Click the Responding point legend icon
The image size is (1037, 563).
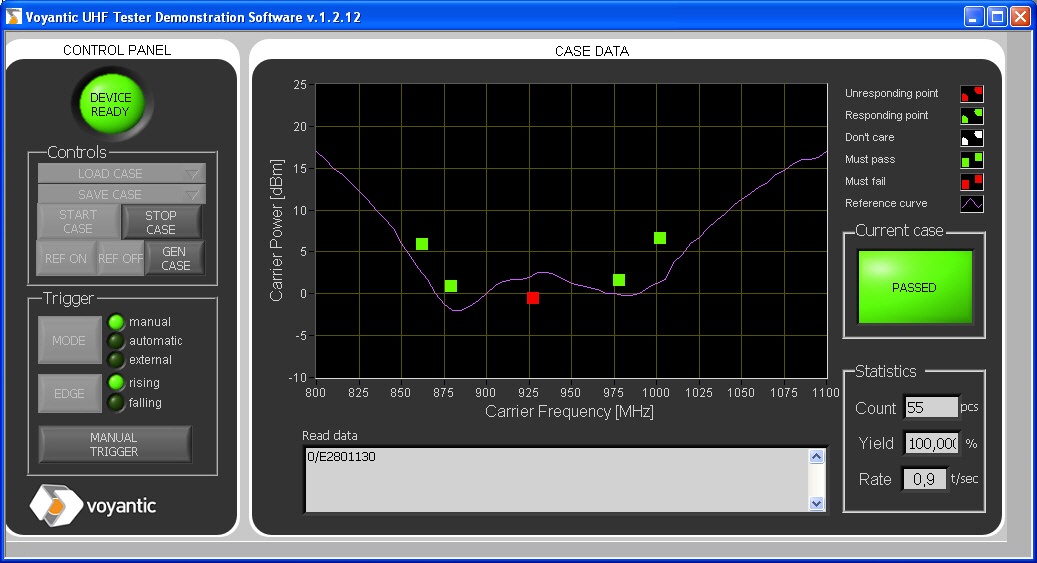971,116
